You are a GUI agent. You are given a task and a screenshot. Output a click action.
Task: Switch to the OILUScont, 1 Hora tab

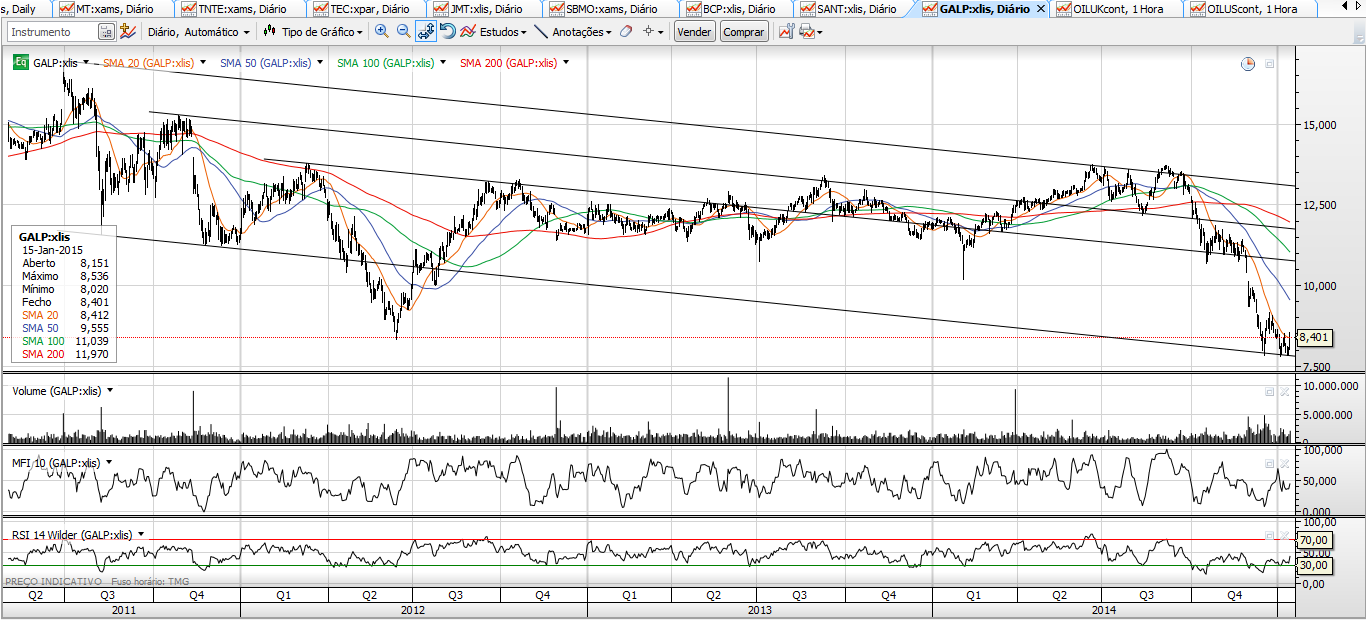[x=1252, y=9]
